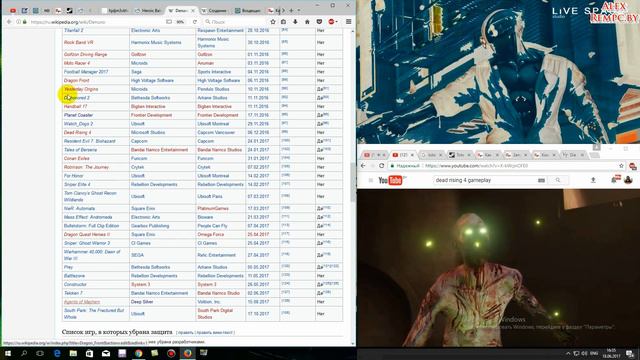This screenshot has width=640, height=360.
Task: Open Chrome from the taskbar
Action: pyautogui.click(x=138, y=353)
